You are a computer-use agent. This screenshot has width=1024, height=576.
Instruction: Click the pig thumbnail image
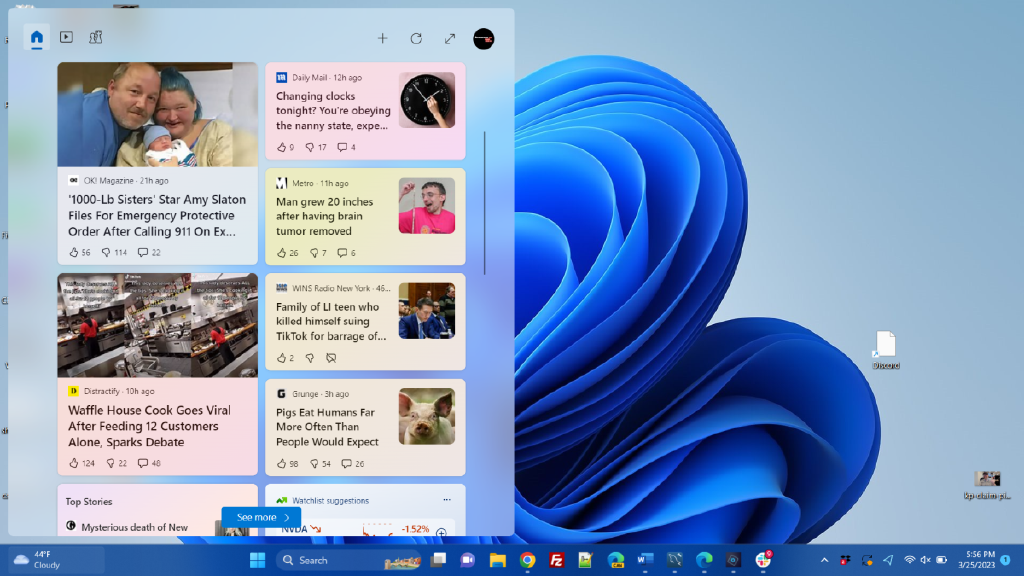(426, 417)
